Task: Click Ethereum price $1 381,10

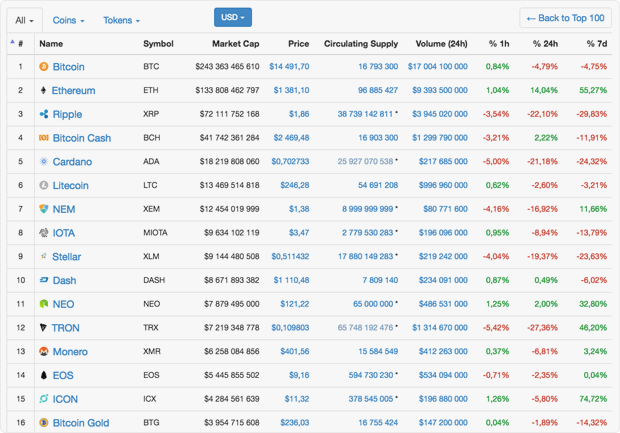Action: 291,90
